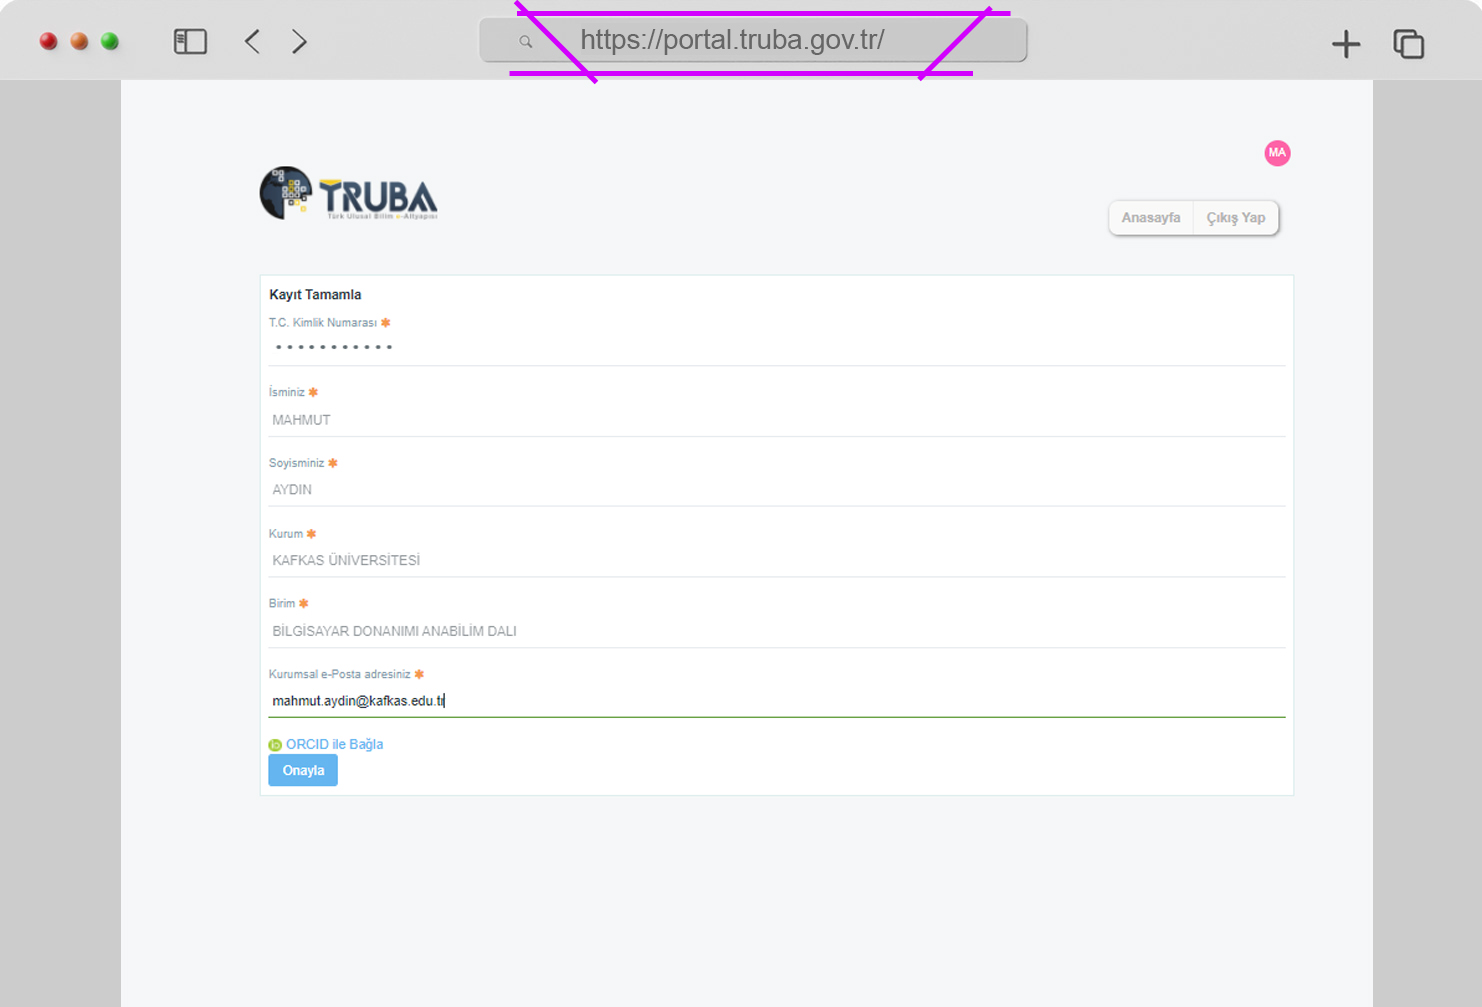Screen dimensions: 1482x1007
Task: Click the Birim field BİLGİSAYAR DONANIMI ANABİLİM DALI
Action: pos(777,631)
